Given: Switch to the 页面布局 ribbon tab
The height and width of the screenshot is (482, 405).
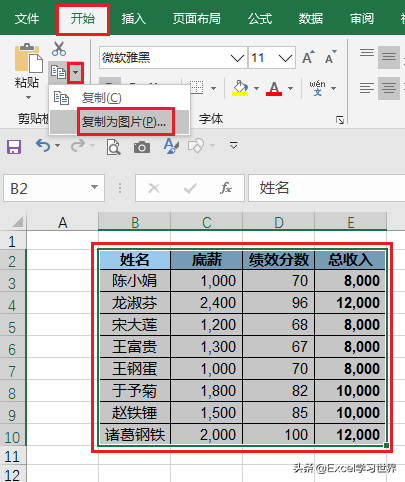Looking at the screenshot, I should point(197,18).
